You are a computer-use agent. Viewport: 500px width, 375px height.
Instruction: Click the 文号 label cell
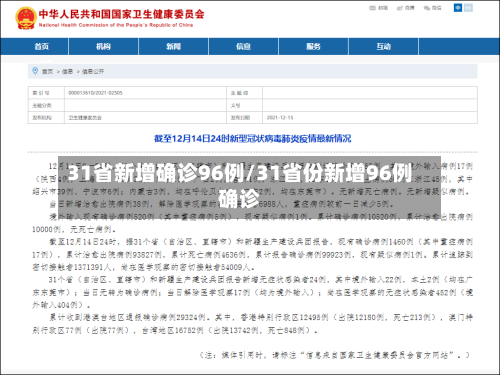pos(244,105)
